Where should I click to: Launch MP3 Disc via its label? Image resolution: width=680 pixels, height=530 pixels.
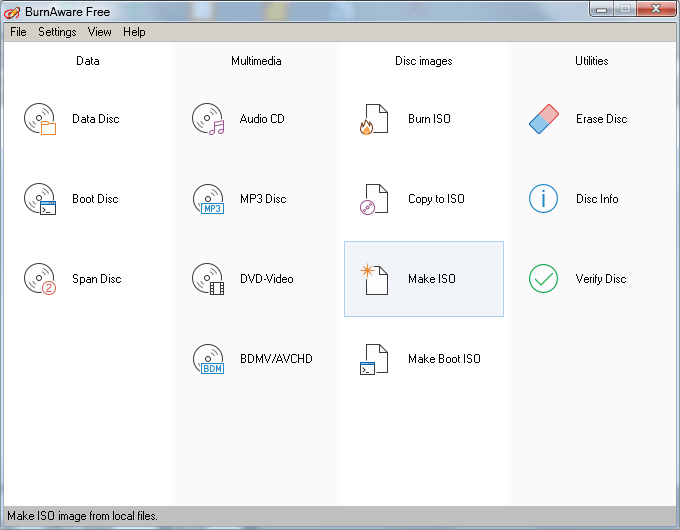click(x=263, y=199)
